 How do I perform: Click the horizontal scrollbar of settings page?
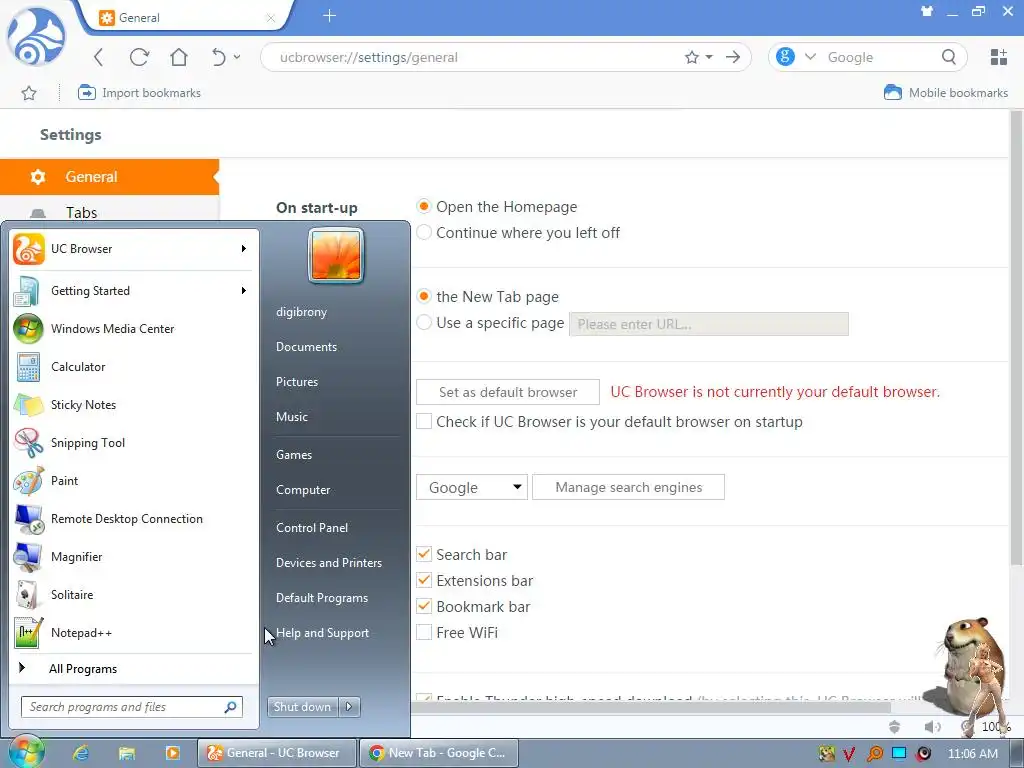[651, 707]
